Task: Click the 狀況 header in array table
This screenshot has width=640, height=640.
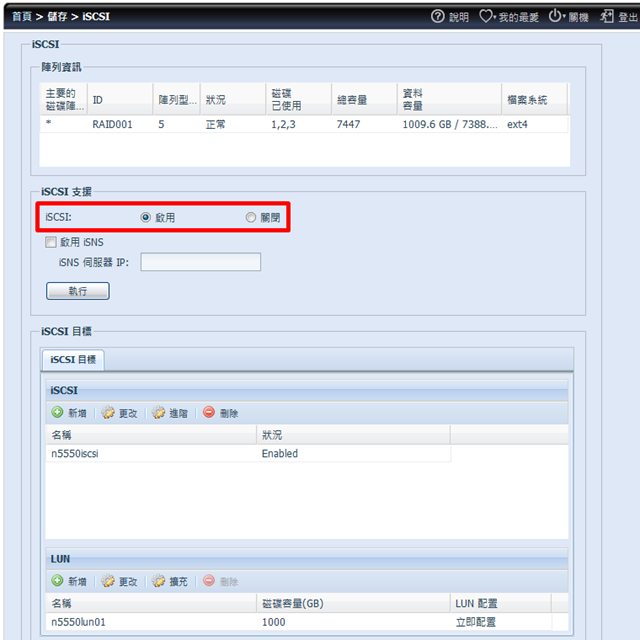Action: (233, 99)
